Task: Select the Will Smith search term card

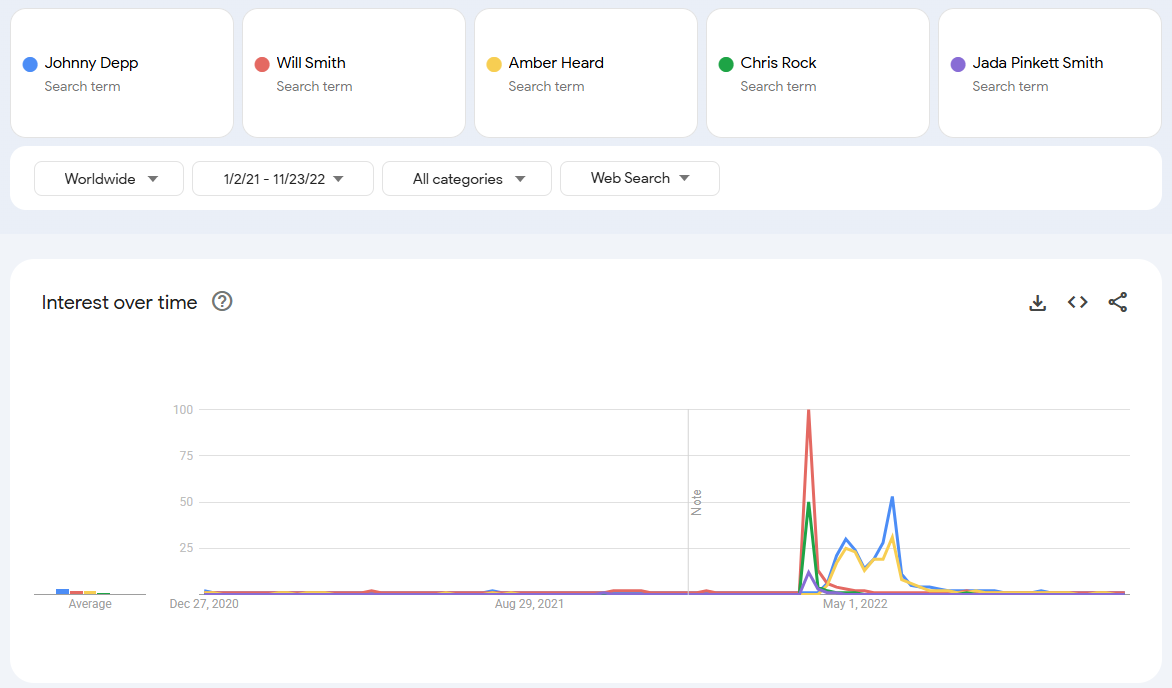Action: click(x=354, y=73)
